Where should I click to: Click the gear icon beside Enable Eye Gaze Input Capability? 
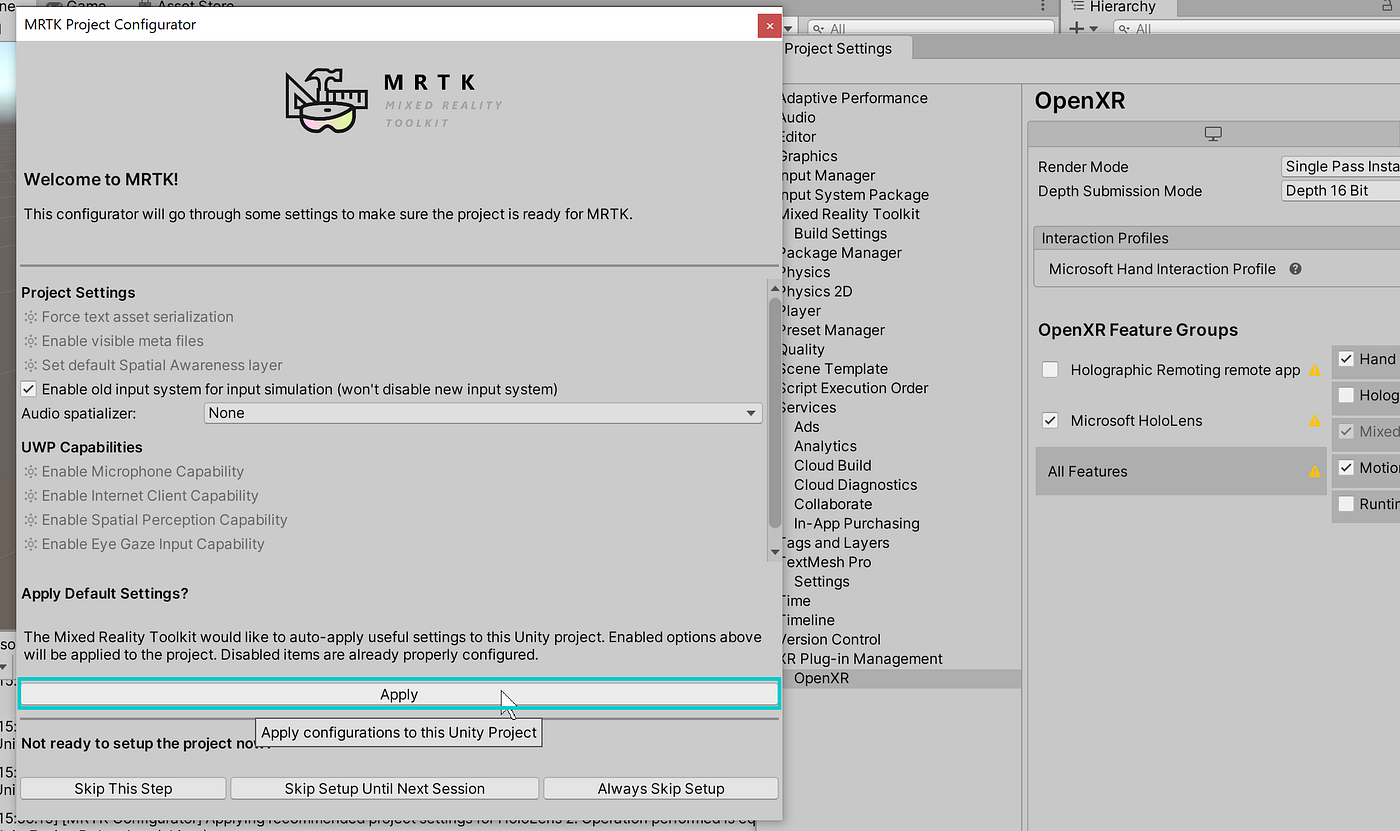(31, 544)
